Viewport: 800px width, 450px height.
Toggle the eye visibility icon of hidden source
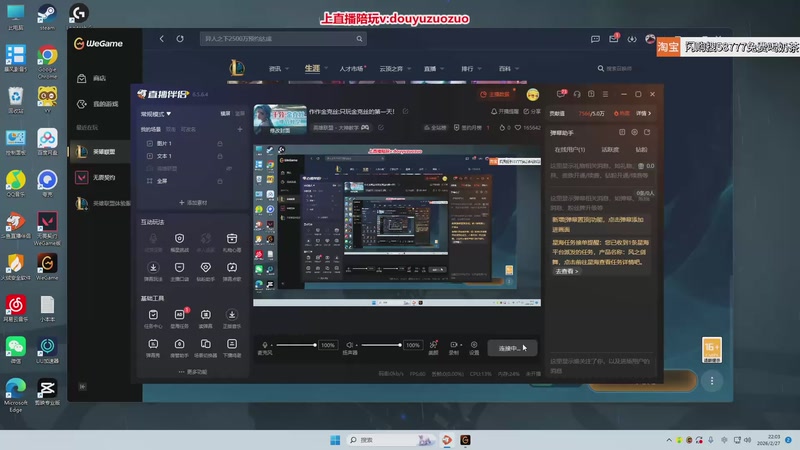click(x=229, y=168)
